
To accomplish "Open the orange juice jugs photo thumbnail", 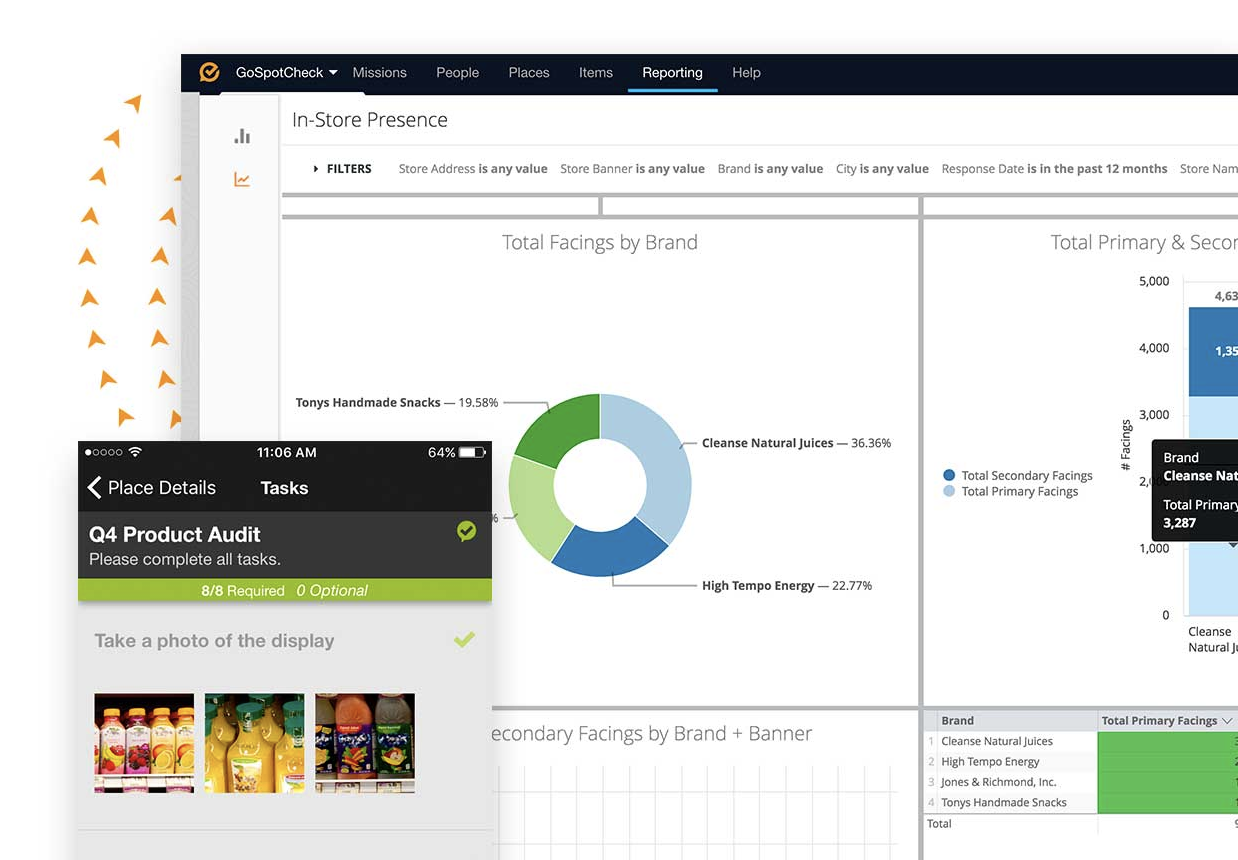I will (x=254, y=743).
